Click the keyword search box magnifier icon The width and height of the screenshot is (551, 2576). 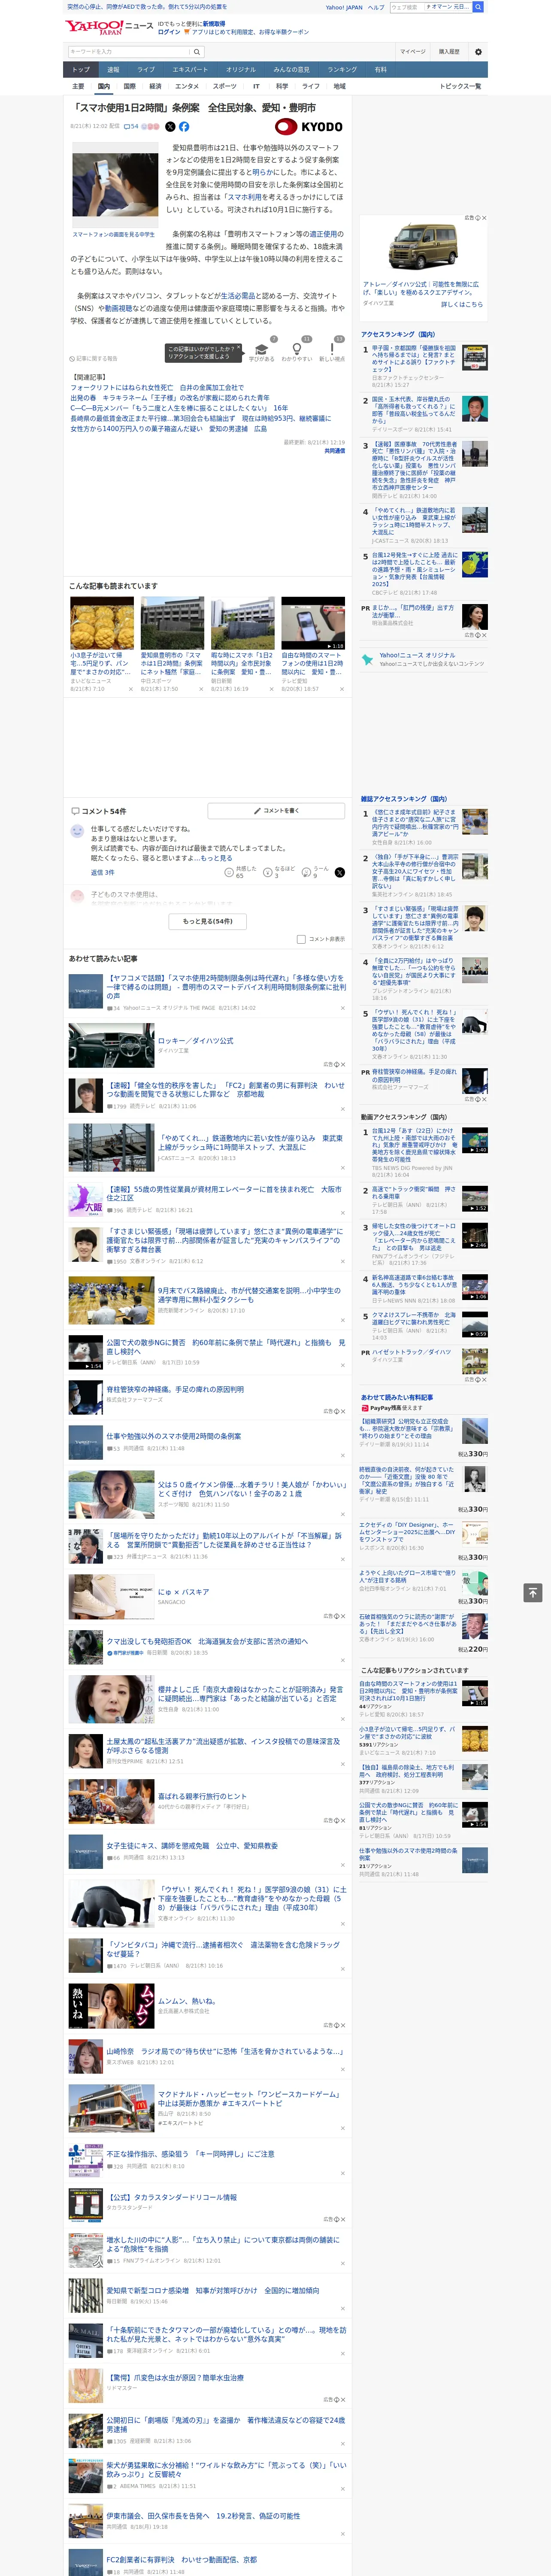[x=197, y=52]
